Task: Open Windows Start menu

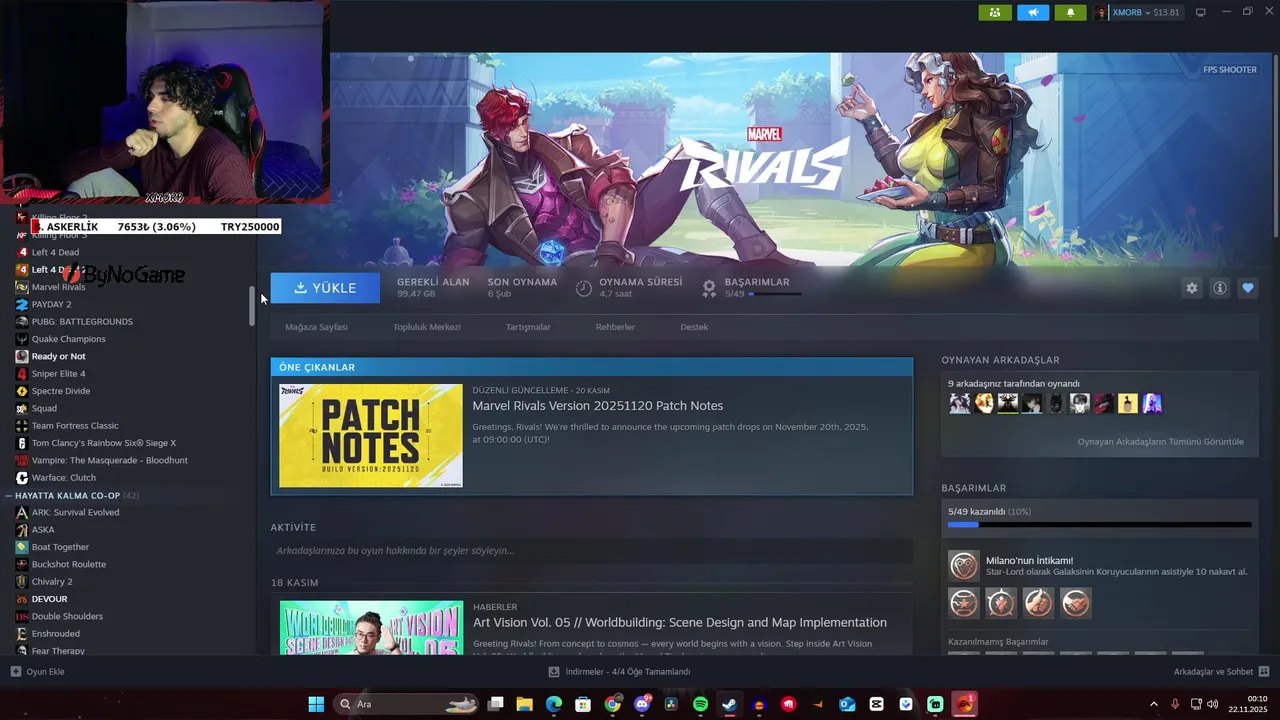Action: [316, 704]
